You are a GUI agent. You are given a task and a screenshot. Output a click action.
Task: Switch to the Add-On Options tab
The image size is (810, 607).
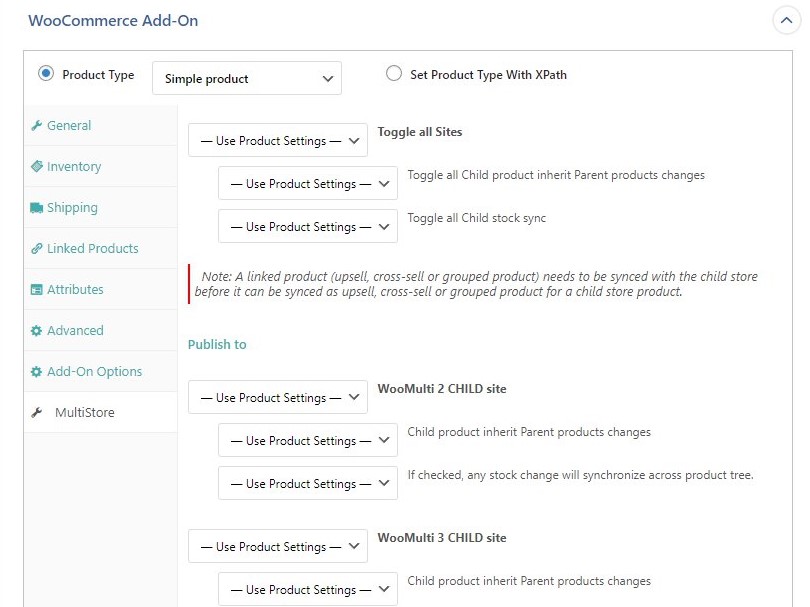tap(101, 371)
